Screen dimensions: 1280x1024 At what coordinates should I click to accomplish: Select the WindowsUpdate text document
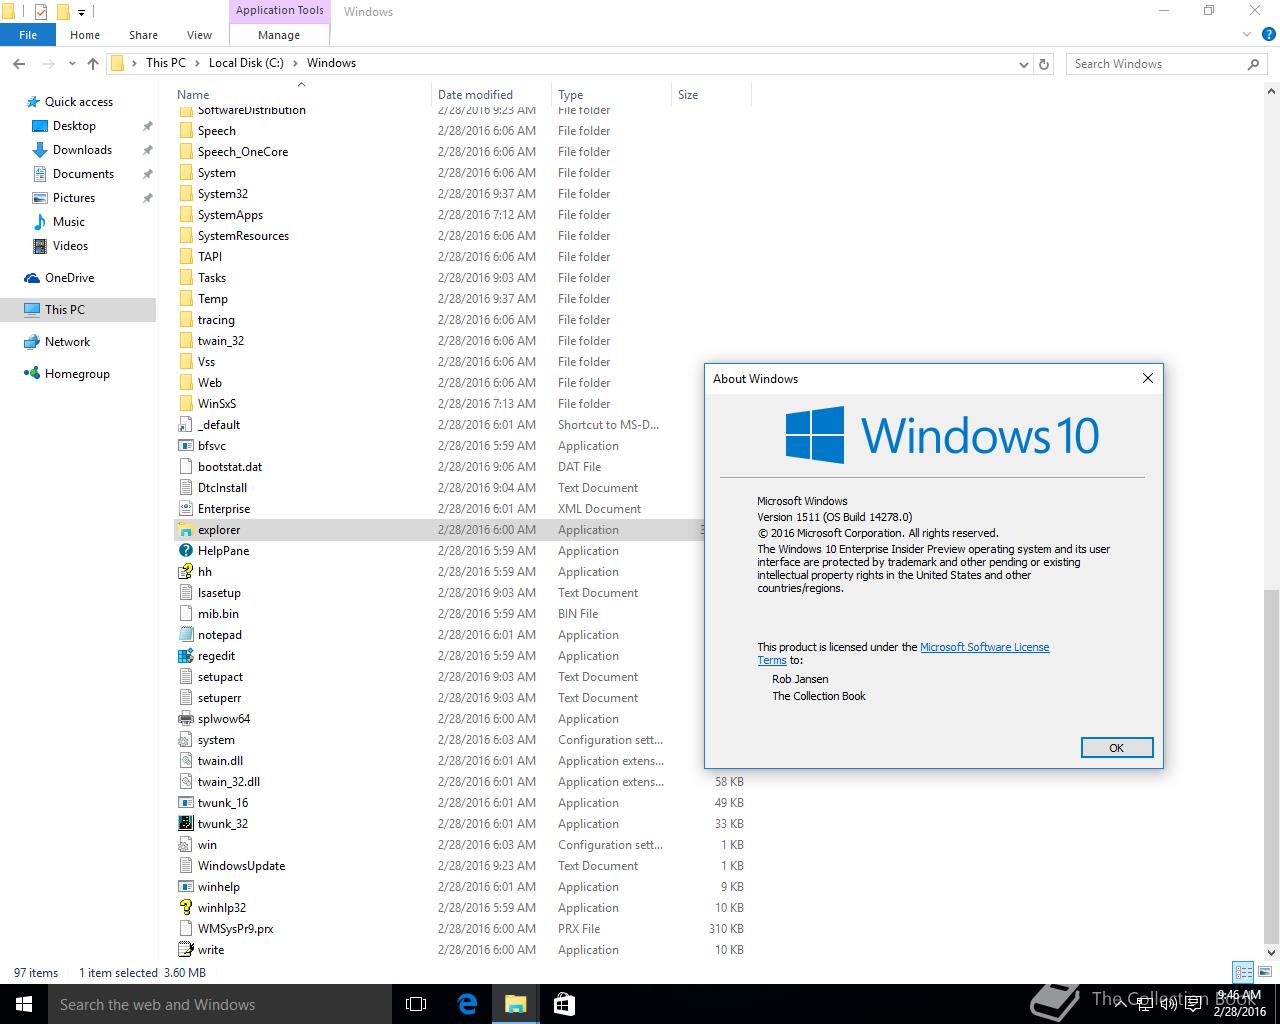click(241, 866)
